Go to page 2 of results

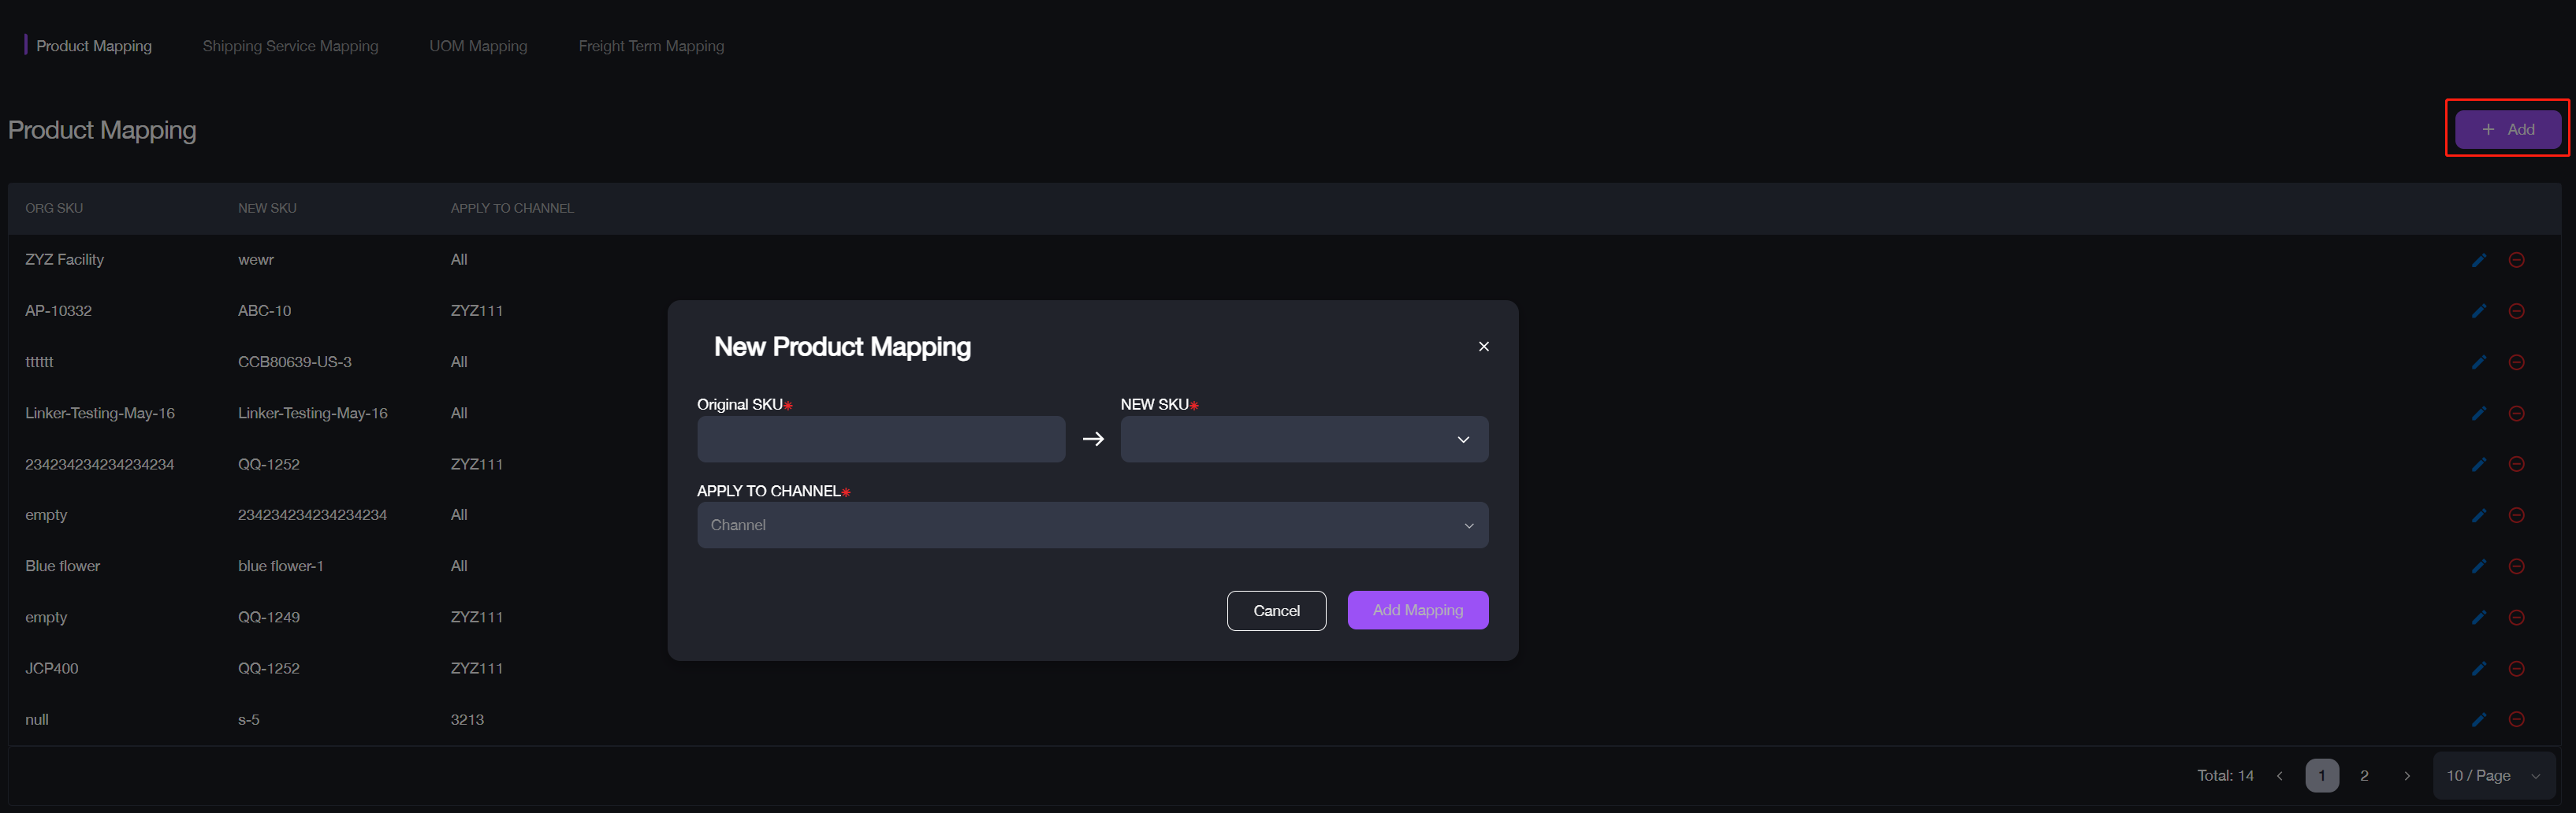[2364, 776]
